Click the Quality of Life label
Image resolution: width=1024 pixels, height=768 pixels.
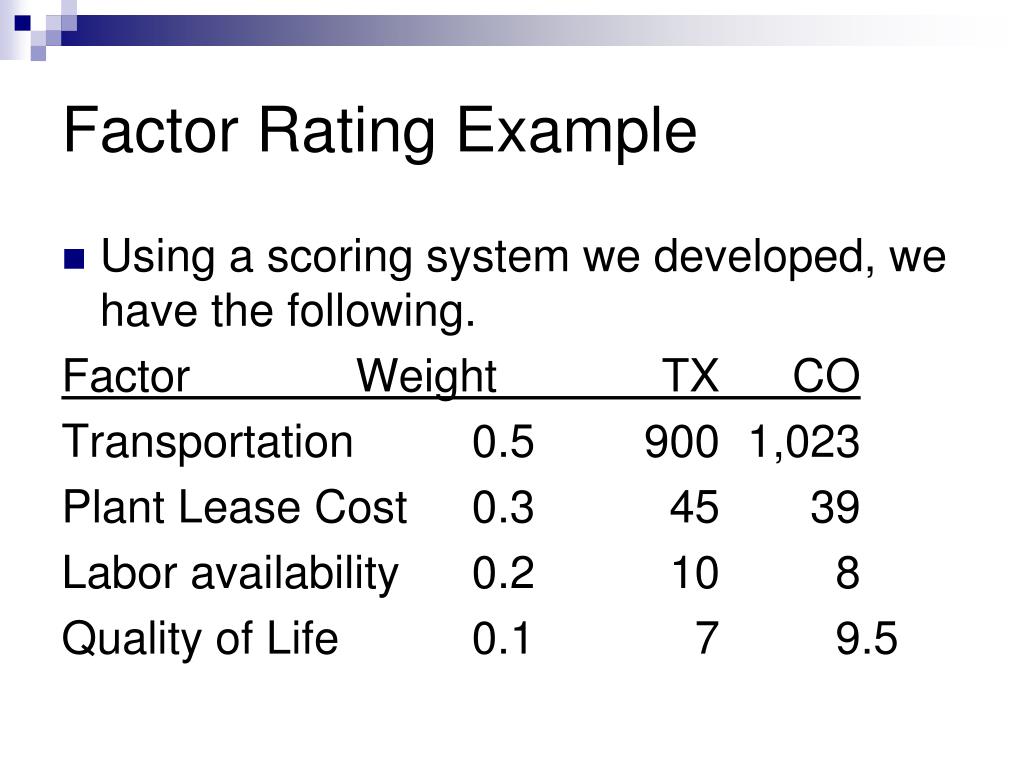200,639
